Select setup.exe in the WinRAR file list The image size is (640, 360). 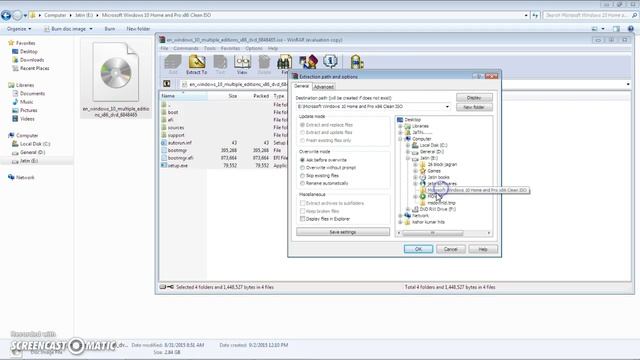[178, 165]
